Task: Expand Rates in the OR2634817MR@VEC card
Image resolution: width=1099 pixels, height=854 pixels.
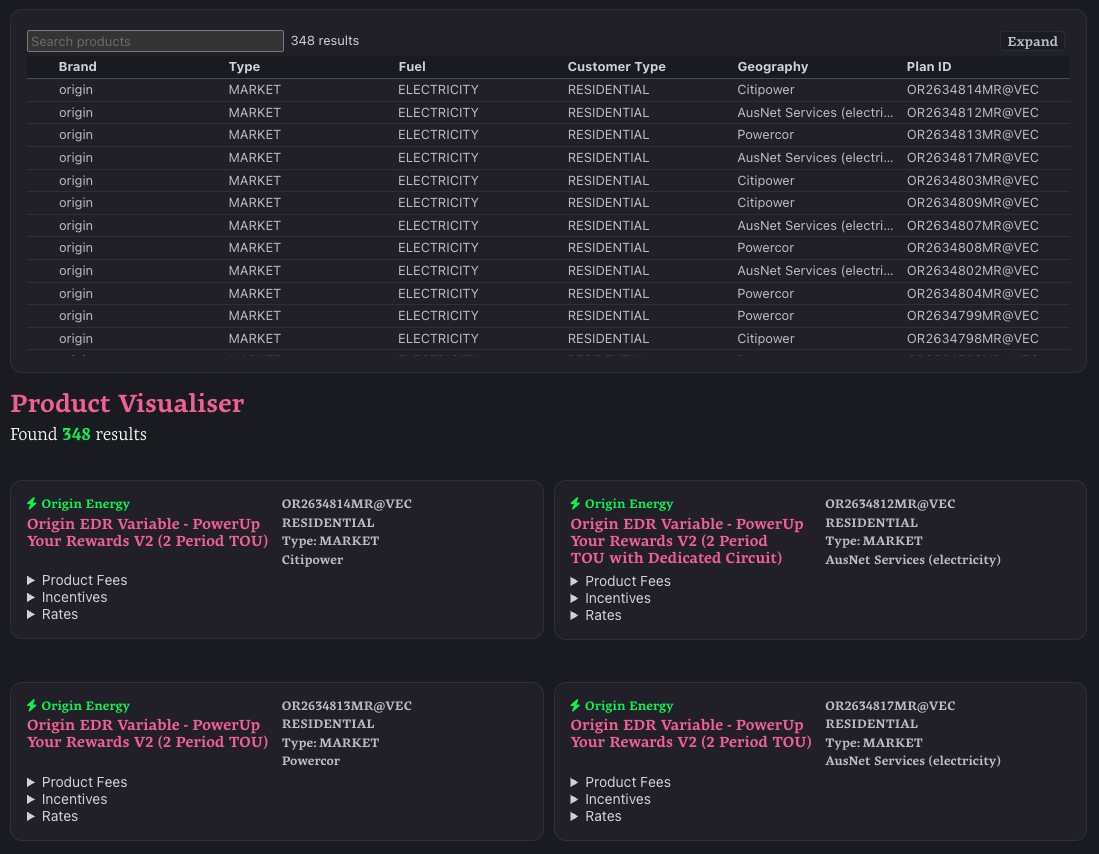Action: pos(596,816)
